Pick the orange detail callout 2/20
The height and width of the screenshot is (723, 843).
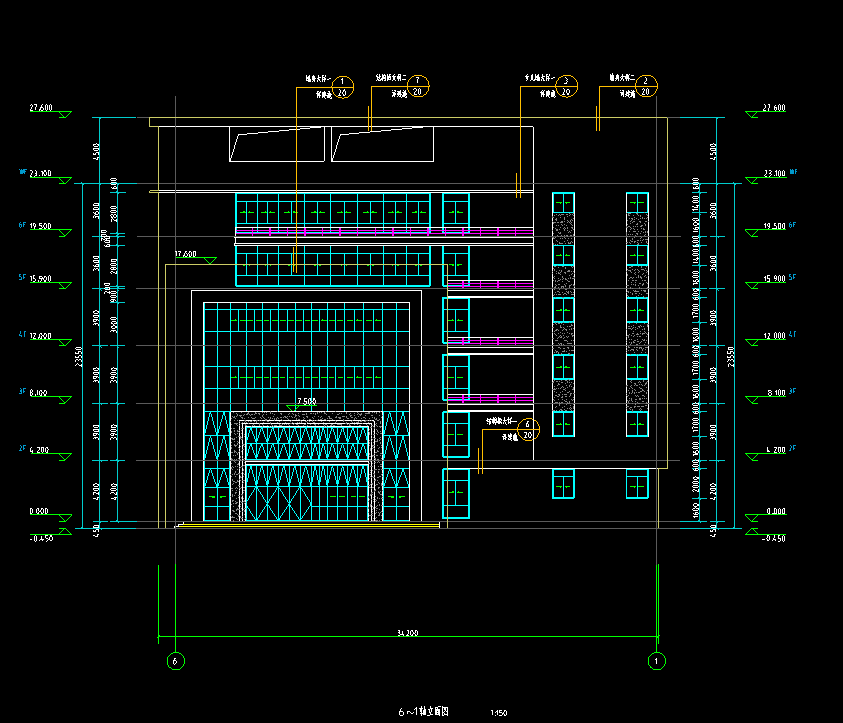tap(646, 87)
